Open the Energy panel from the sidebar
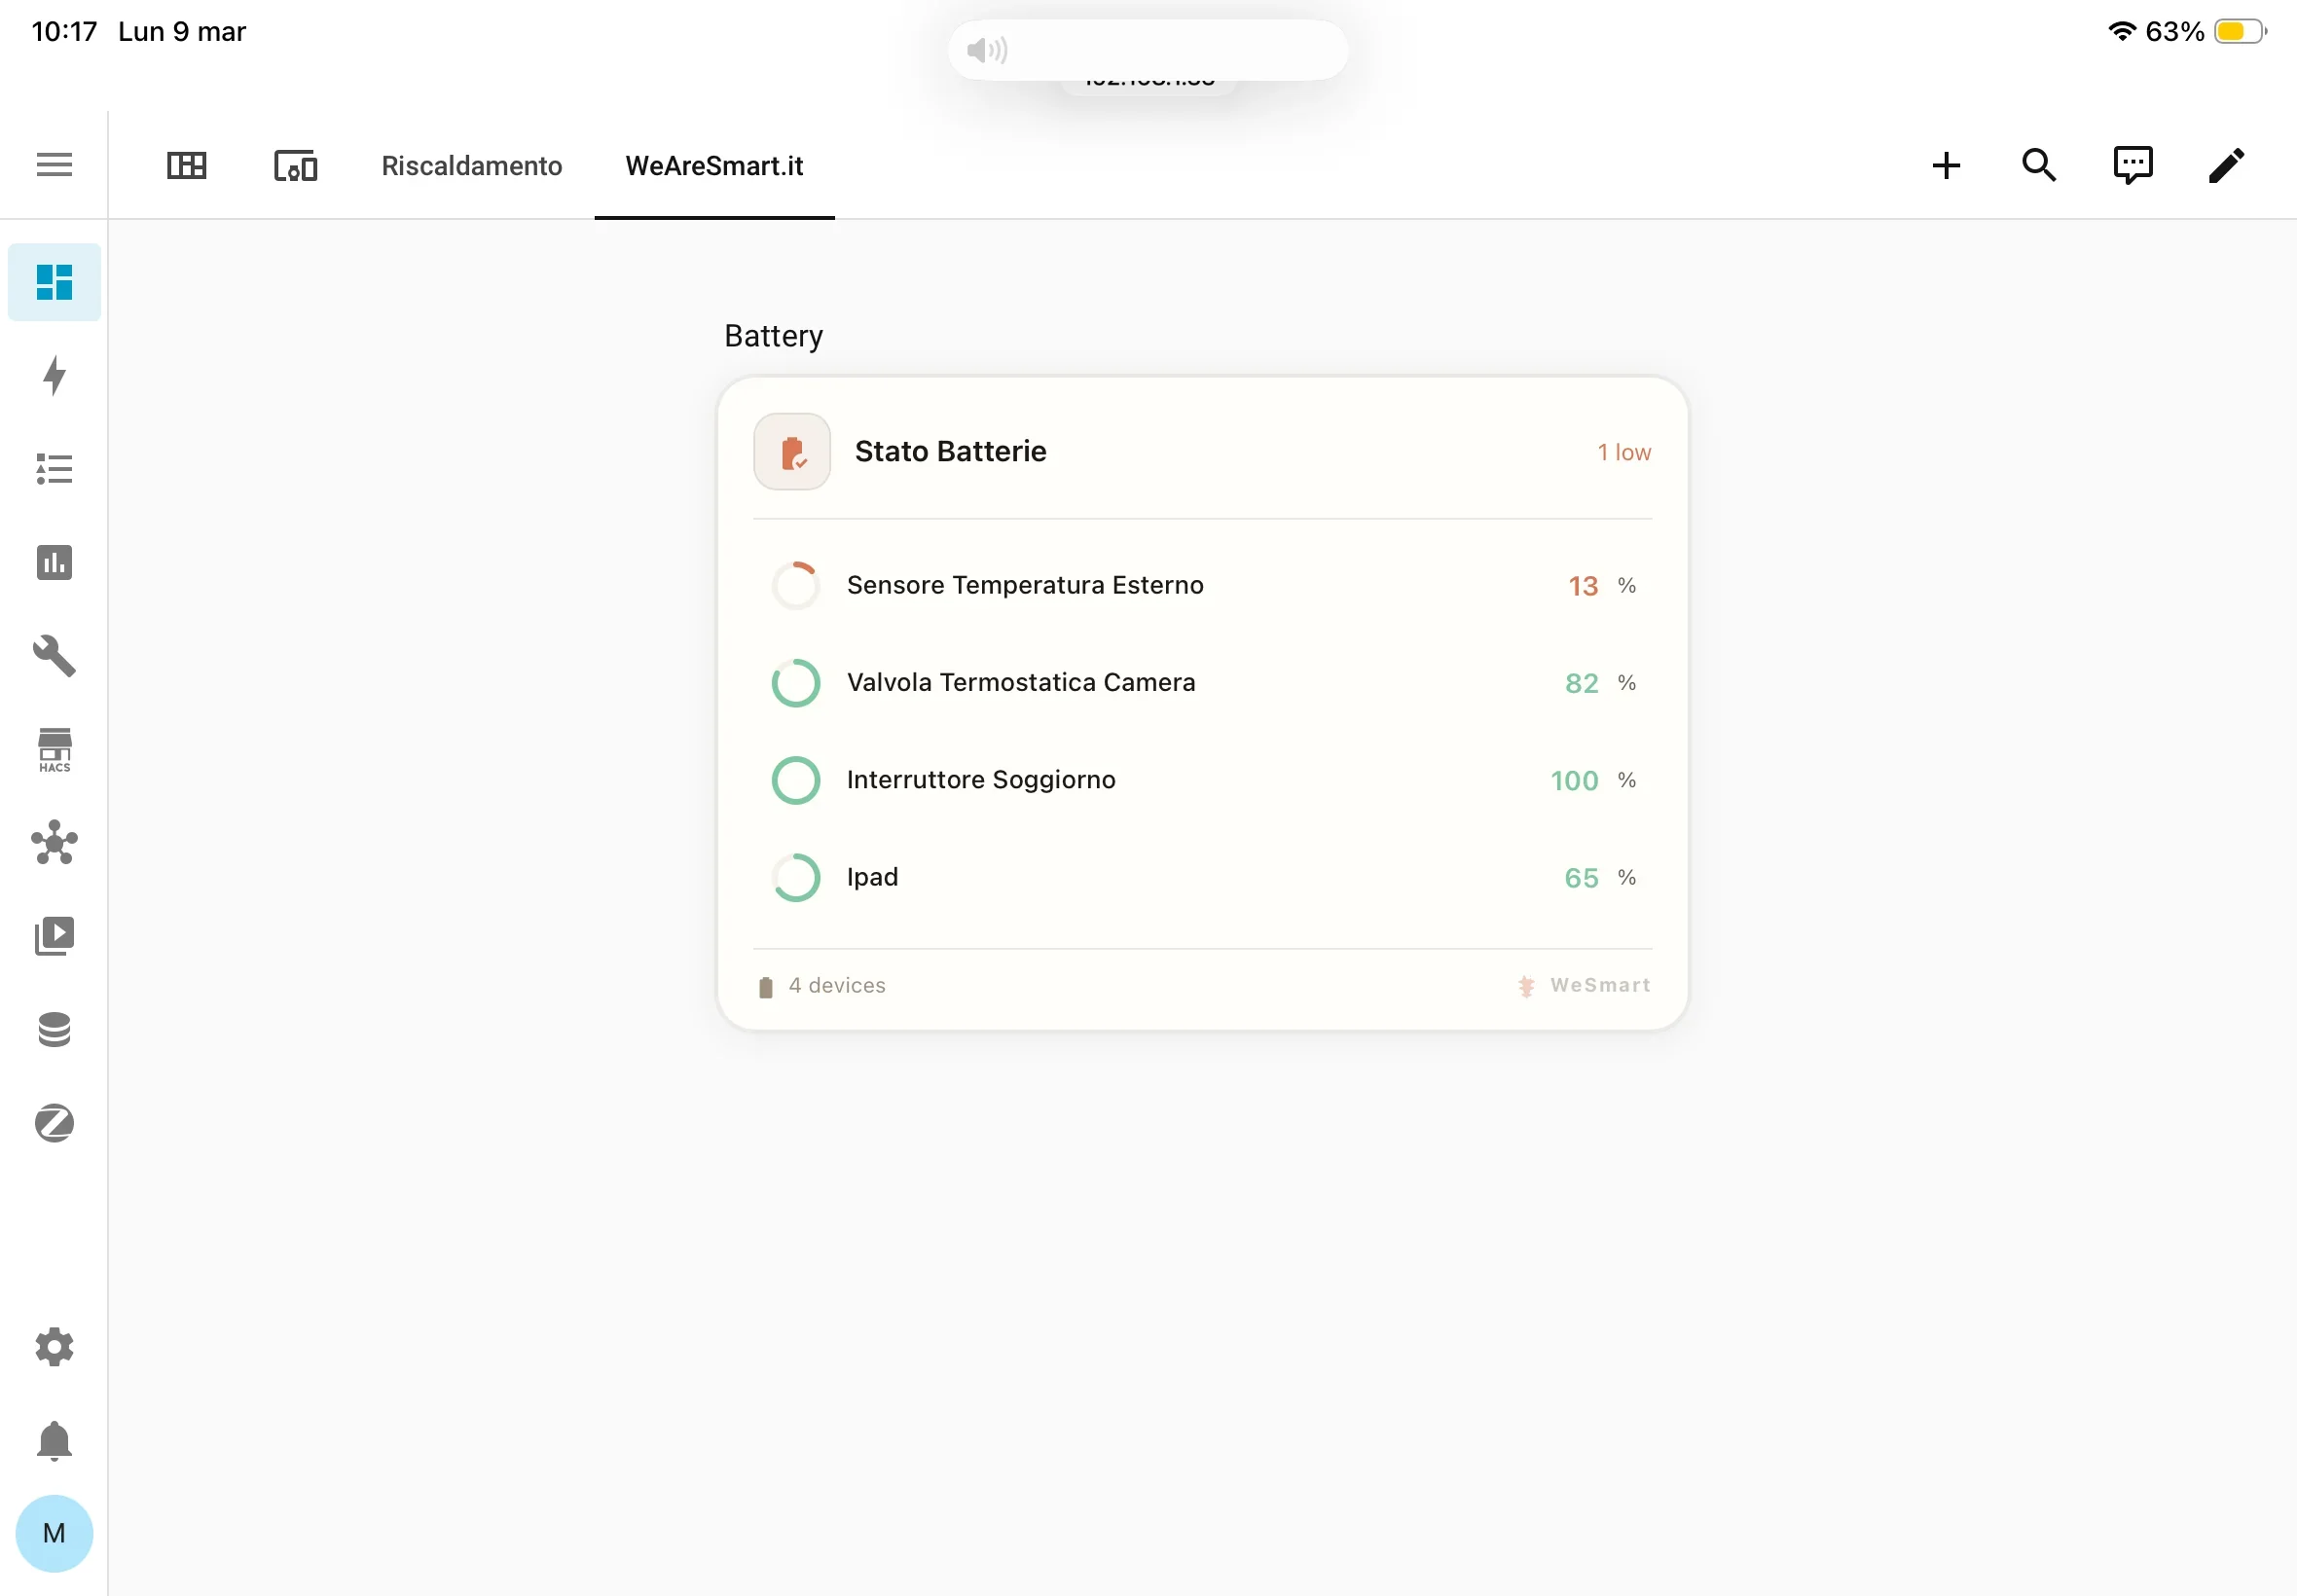The image size is (2297, 1596). coord(54,376)
